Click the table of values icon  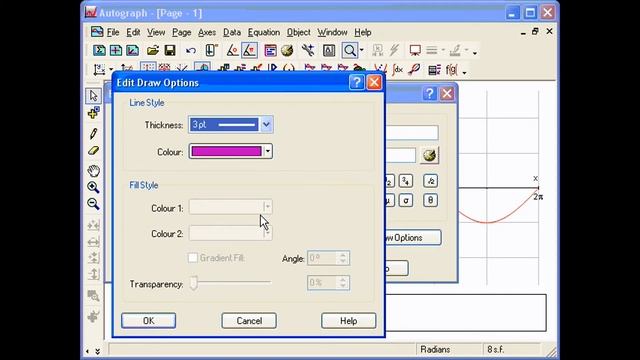click(434, 70)
